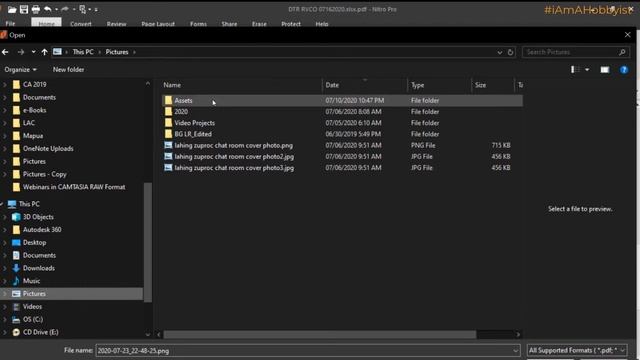Viewport: 640px width, 360px height.
Task: Click the CD Drive (E:) icon
Action: (x=16, y=332)
